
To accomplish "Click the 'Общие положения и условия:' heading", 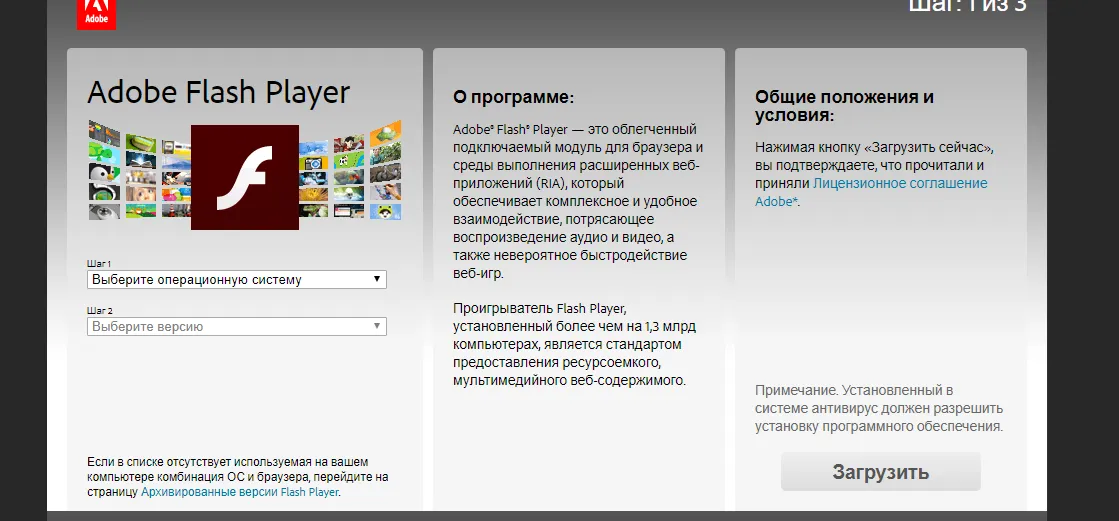I will [844, 106].
